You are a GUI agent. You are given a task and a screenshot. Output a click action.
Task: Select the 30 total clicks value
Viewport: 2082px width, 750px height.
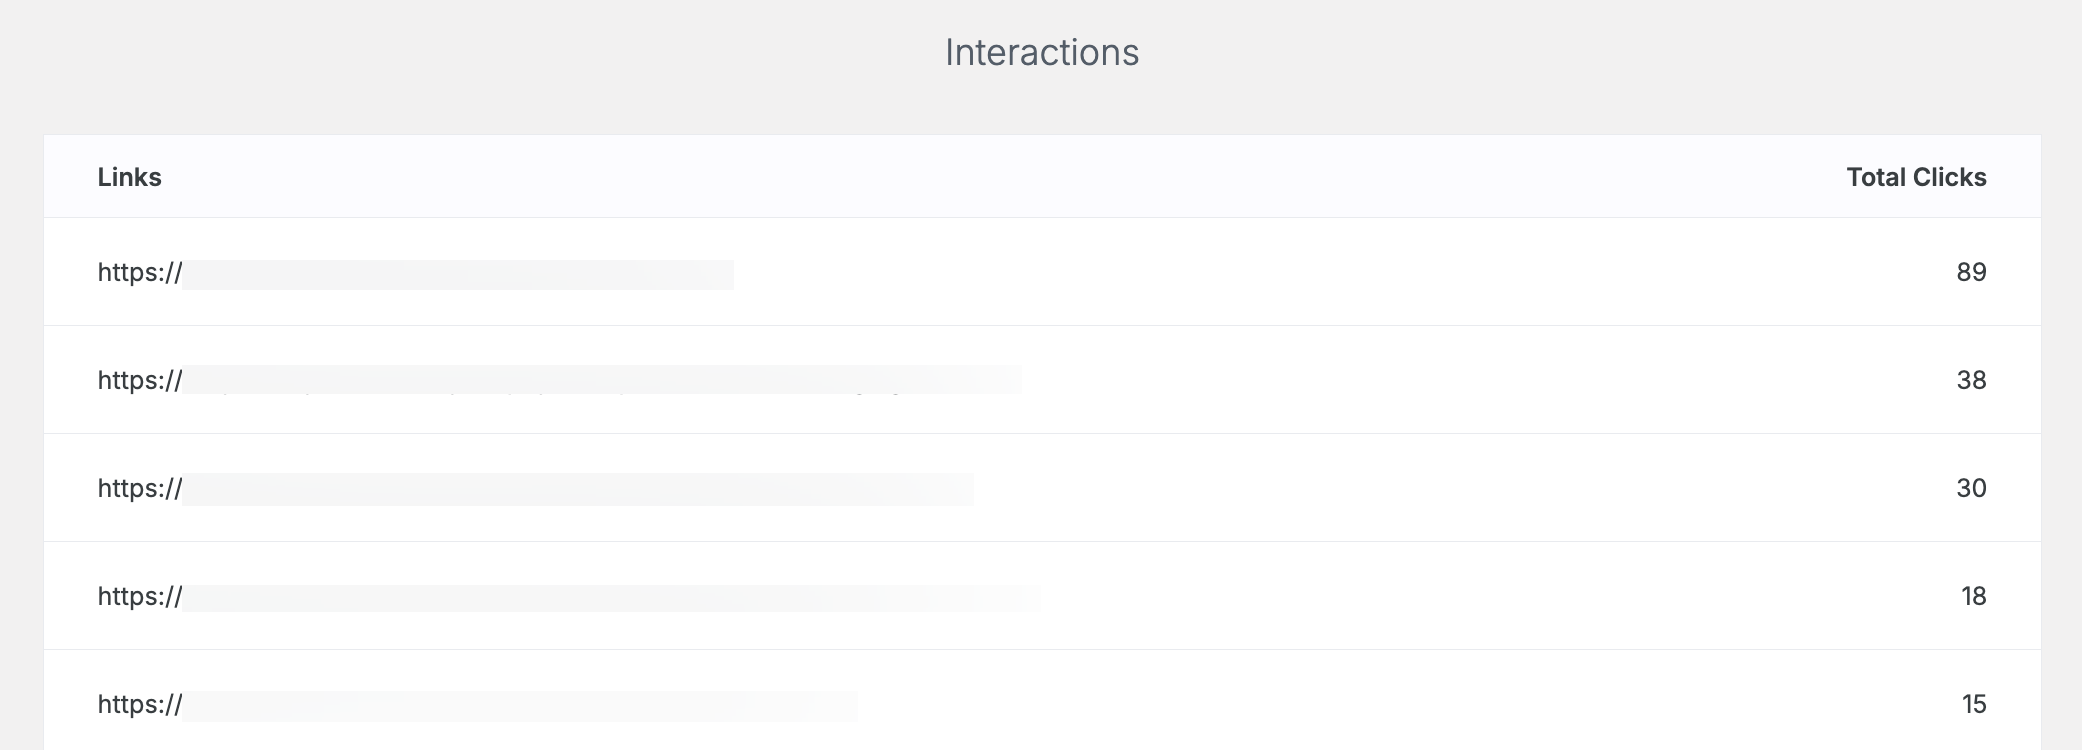tap(1971, 488)
